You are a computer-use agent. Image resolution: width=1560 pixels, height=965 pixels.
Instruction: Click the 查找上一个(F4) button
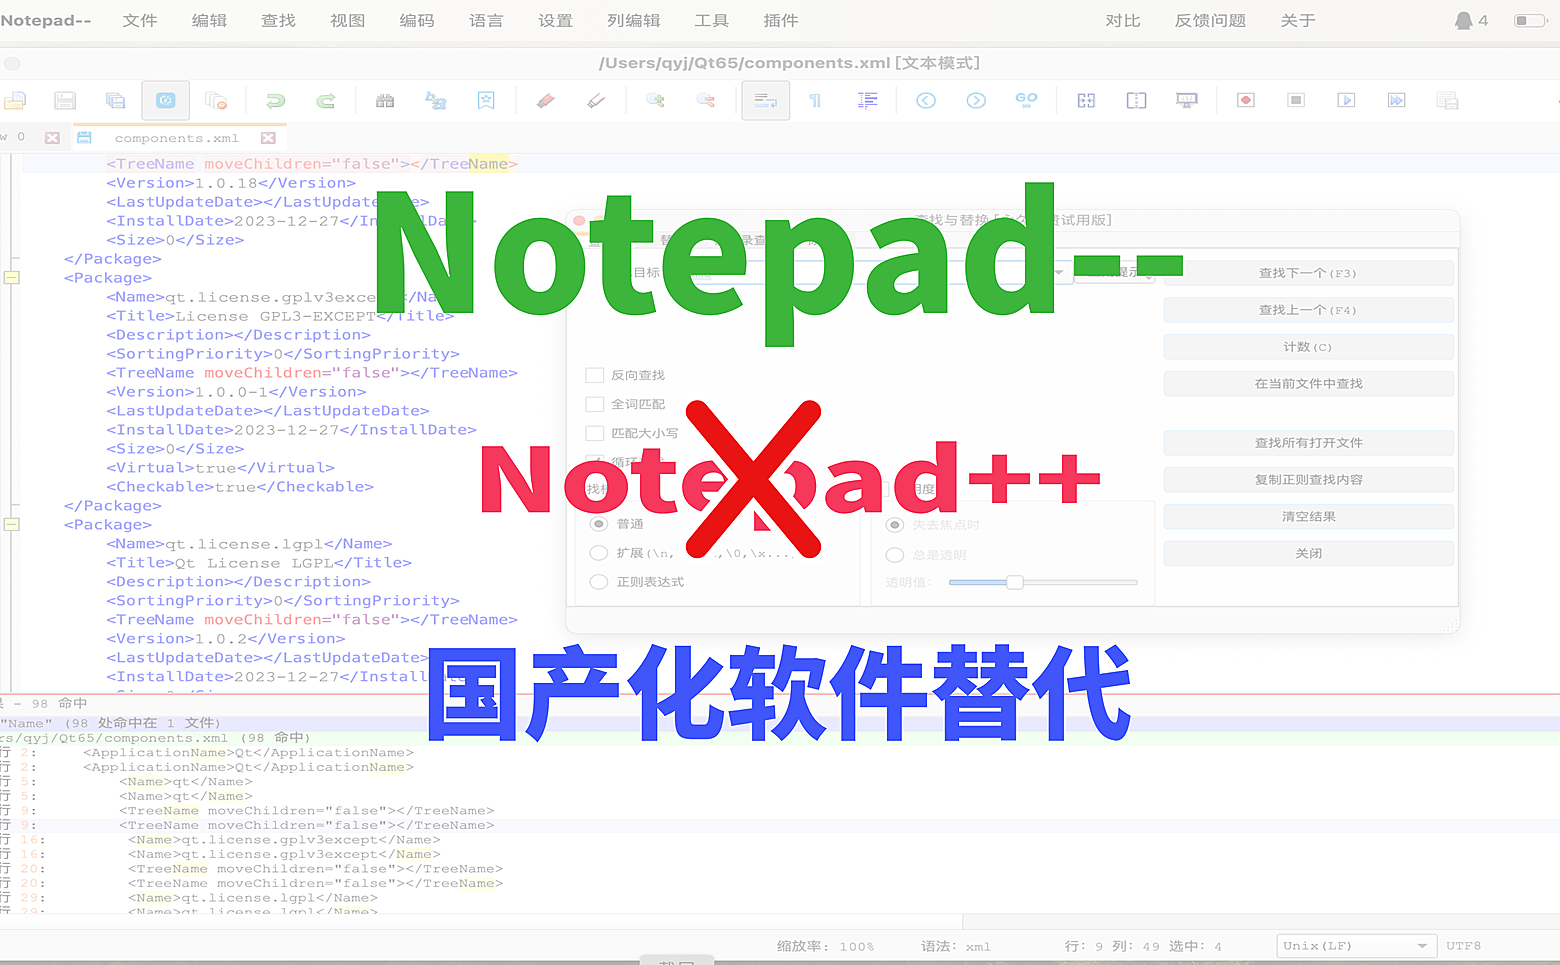pos(1308,310)
